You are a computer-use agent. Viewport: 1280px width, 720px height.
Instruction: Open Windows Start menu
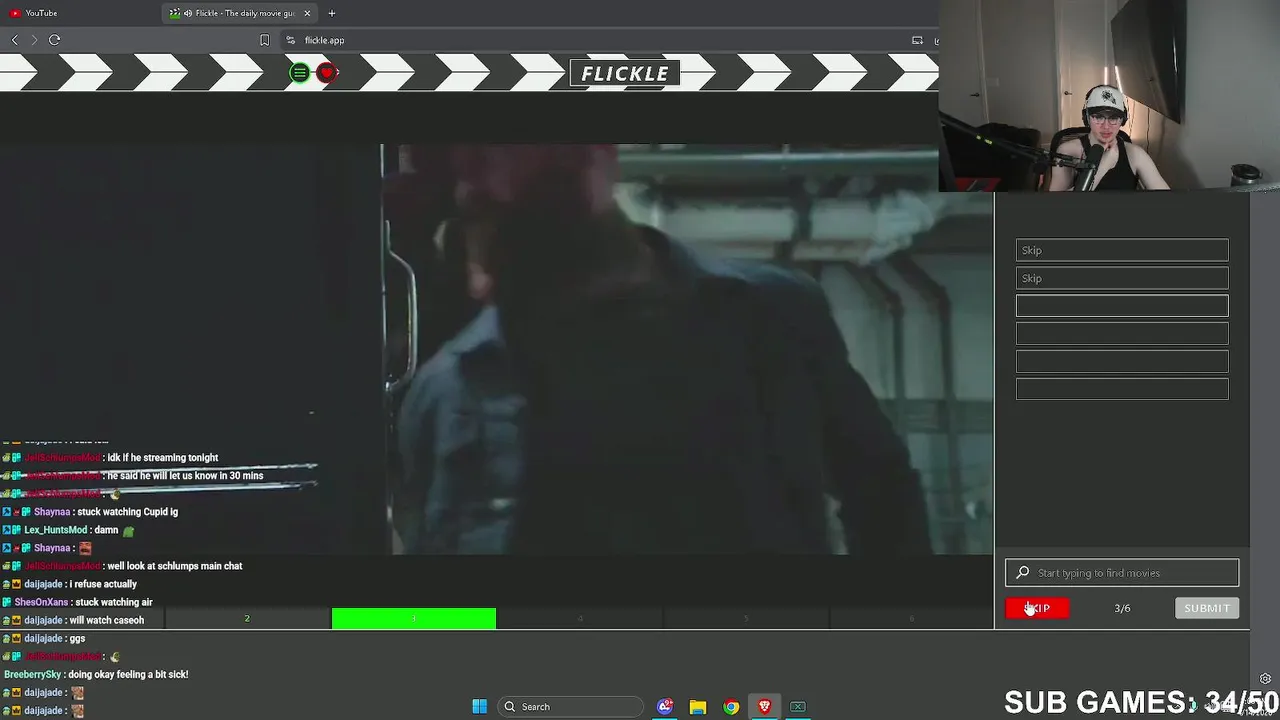point(479,707)
